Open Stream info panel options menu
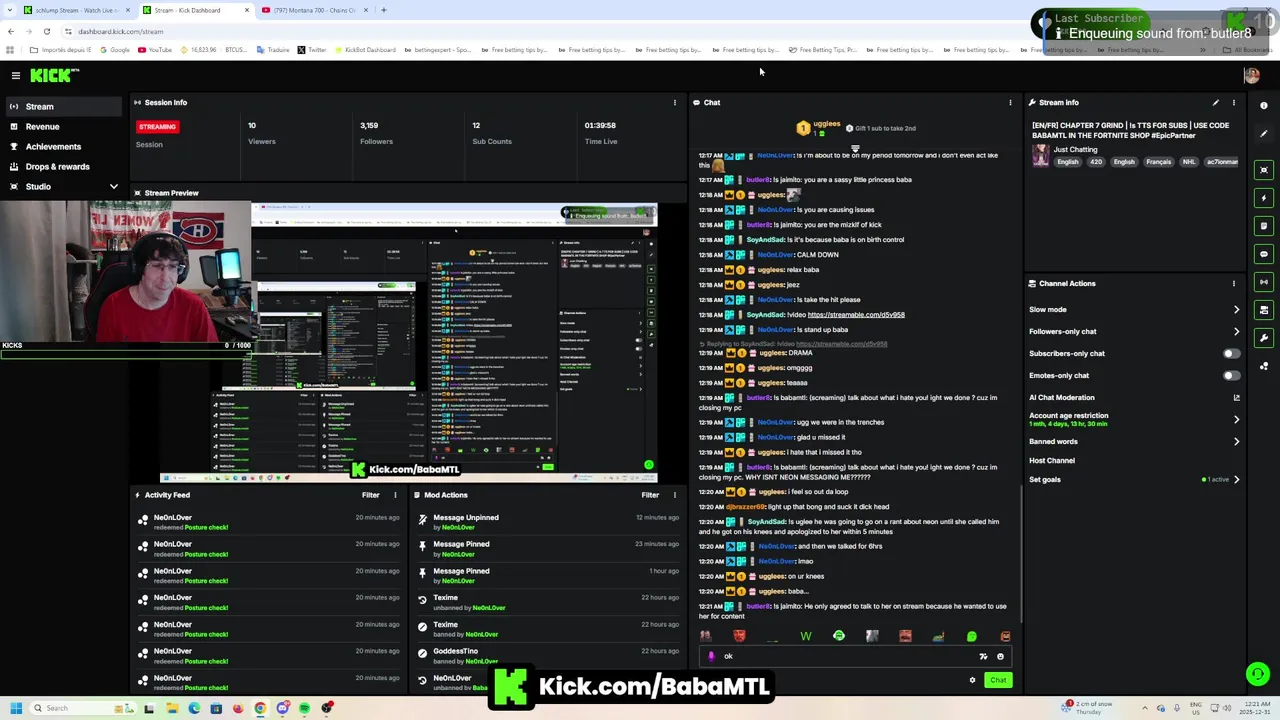 coord(1234,102)
